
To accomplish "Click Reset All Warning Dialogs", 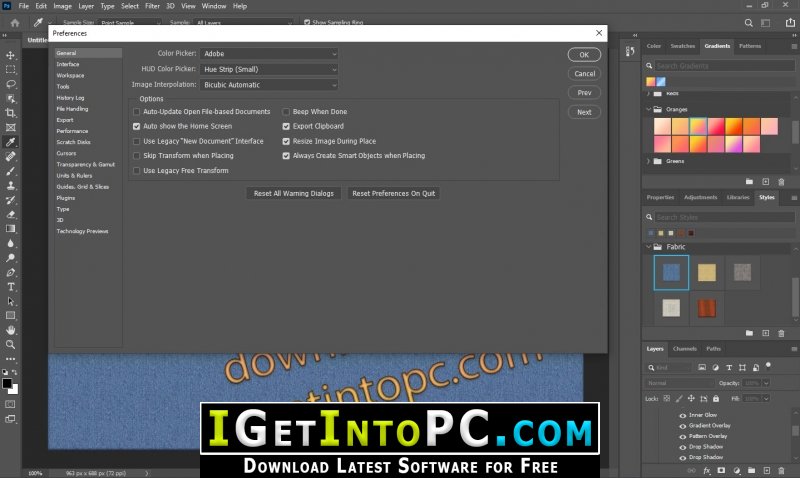I will (x=293, y=193).
